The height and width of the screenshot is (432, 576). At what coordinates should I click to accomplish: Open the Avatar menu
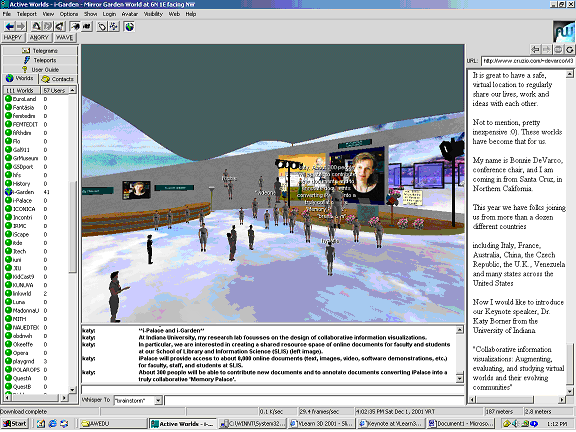pyautogui.click(x=130, y=14)
